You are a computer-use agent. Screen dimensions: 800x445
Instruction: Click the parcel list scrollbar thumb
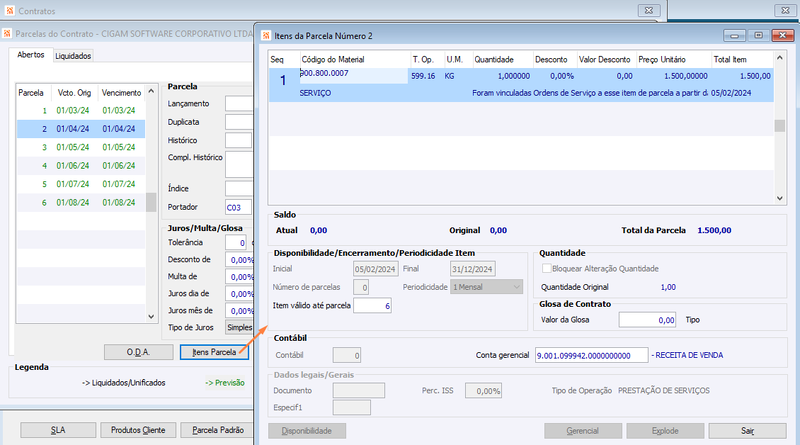tap(151, 202)
